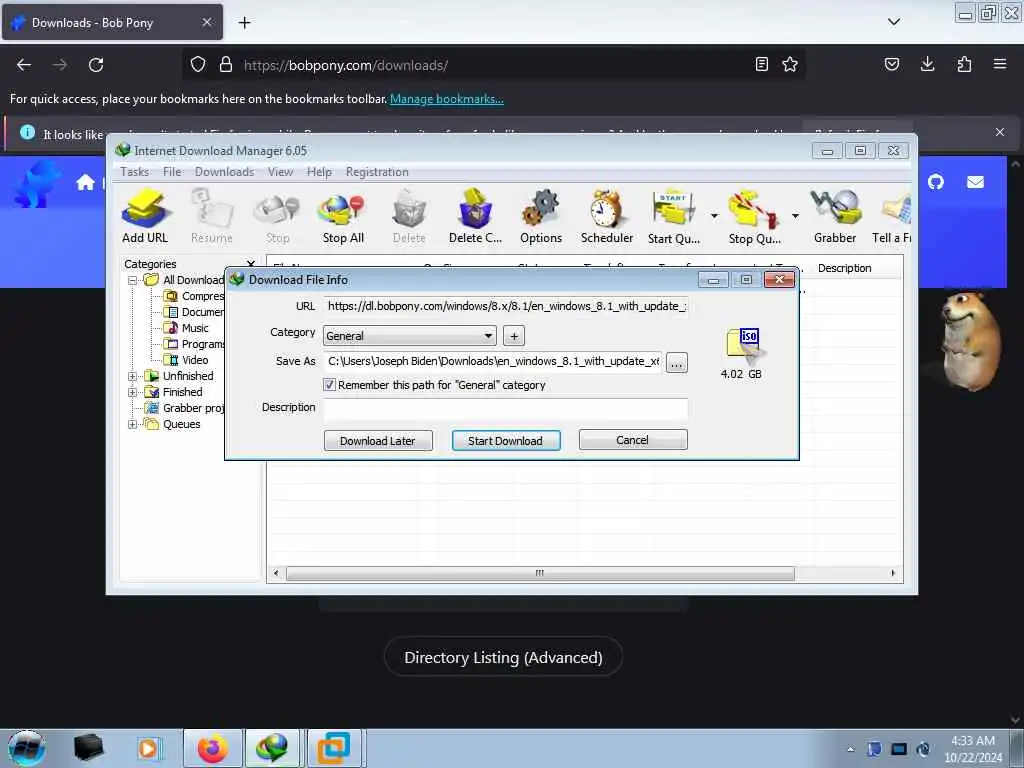Click the Firefox reload page icon
This screenshot has width=1024, height=768.
[x=96, y=65]
